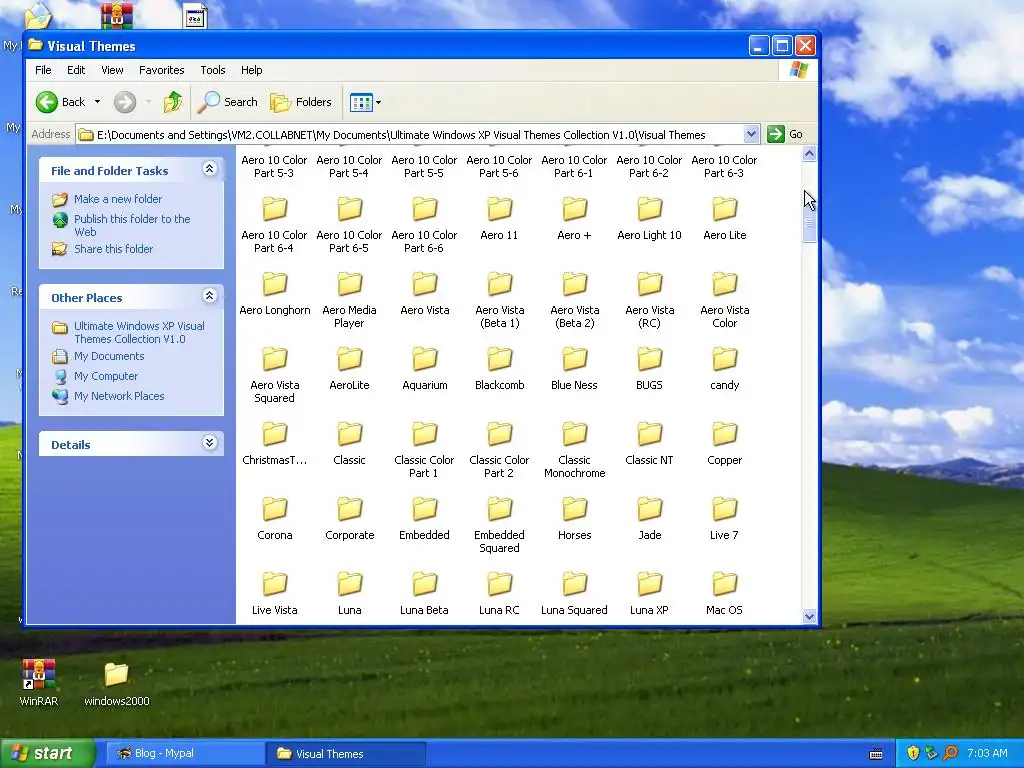Viewport: 1024px width, 768px height.
Task: Click the scroll down arrow of file list
Action: (809, 616)
